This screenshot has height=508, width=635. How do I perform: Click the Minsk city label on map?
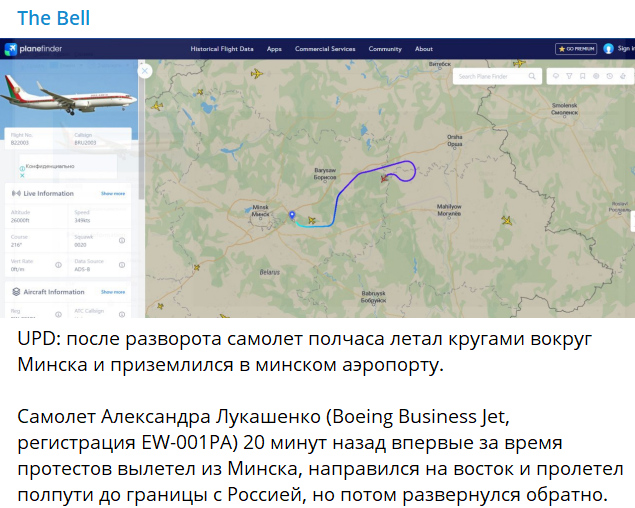click(x=260, y=211)
